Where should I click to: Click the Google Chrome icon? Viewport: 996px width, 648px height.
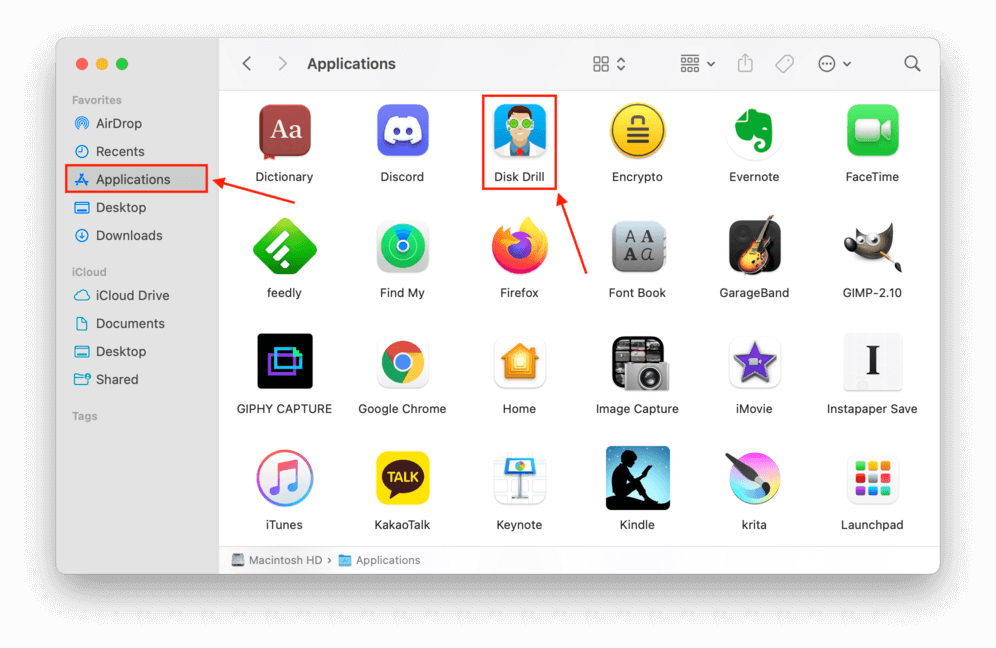click(x=402, y=362)
